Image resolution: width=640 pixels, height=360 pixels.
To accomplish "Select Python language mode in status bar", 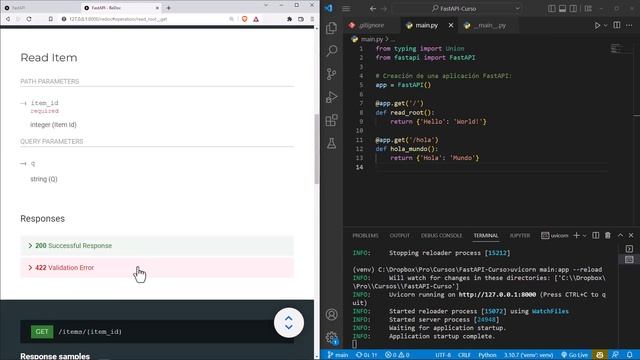I will coord(487,355).
